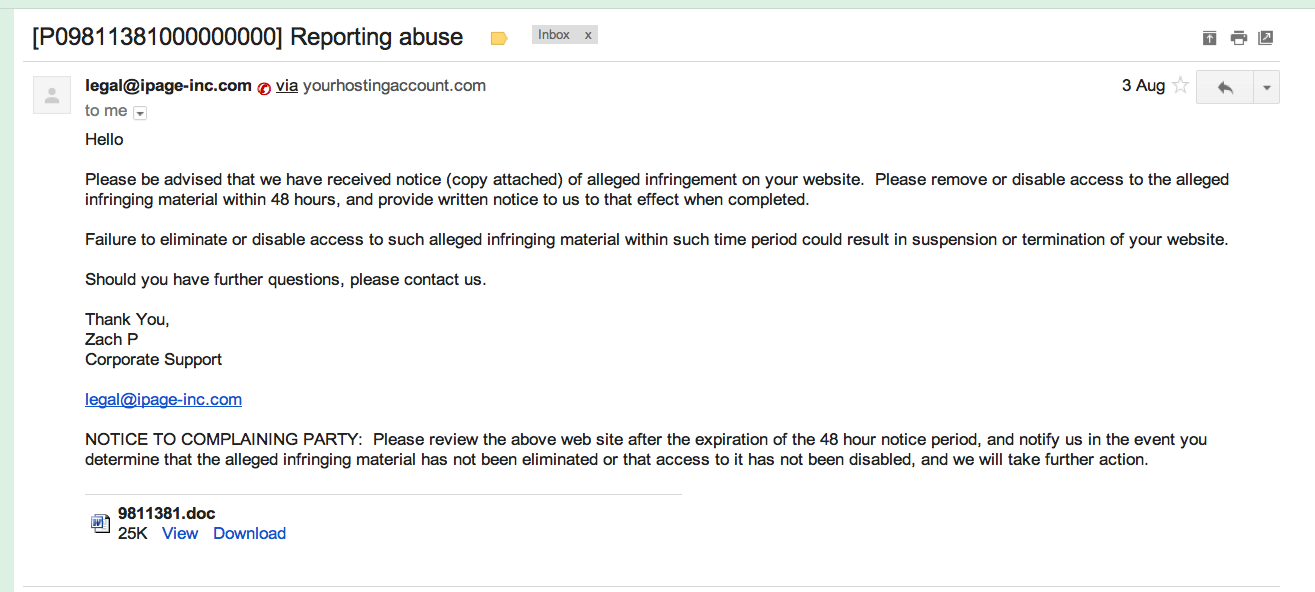The height and width of the screenshot is (592, 1315).
Task: Print the email using the printer icon
Action: 1238,38
